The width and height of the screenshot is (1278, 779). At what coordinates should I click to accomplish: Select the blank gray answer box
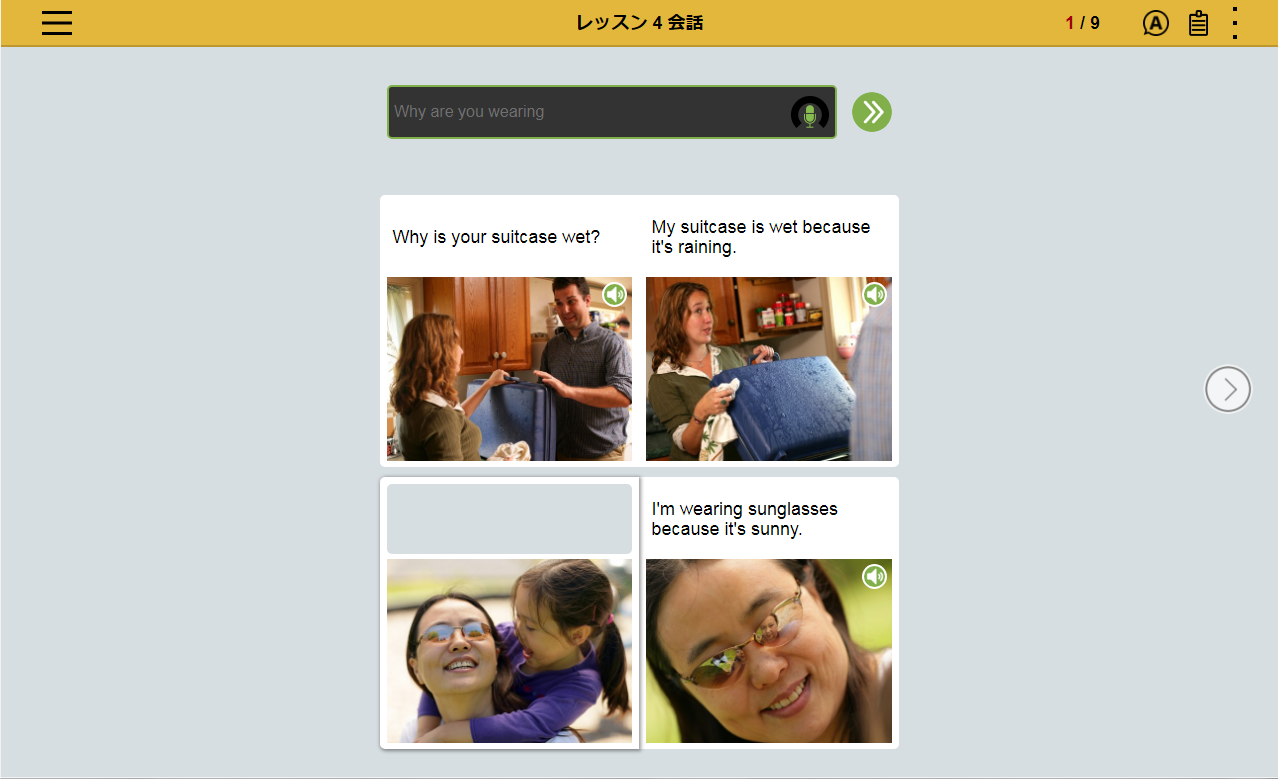(509, 519)
